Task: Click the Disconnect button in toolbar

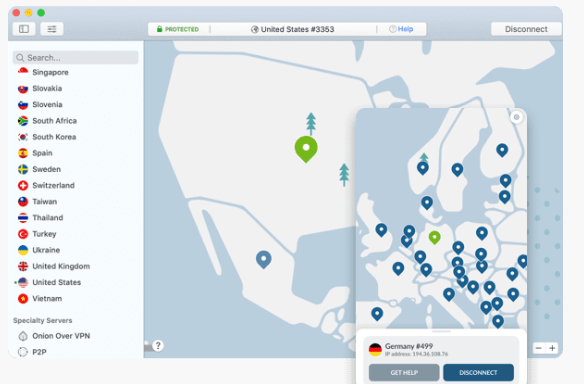Action: (x=526, y=29)
